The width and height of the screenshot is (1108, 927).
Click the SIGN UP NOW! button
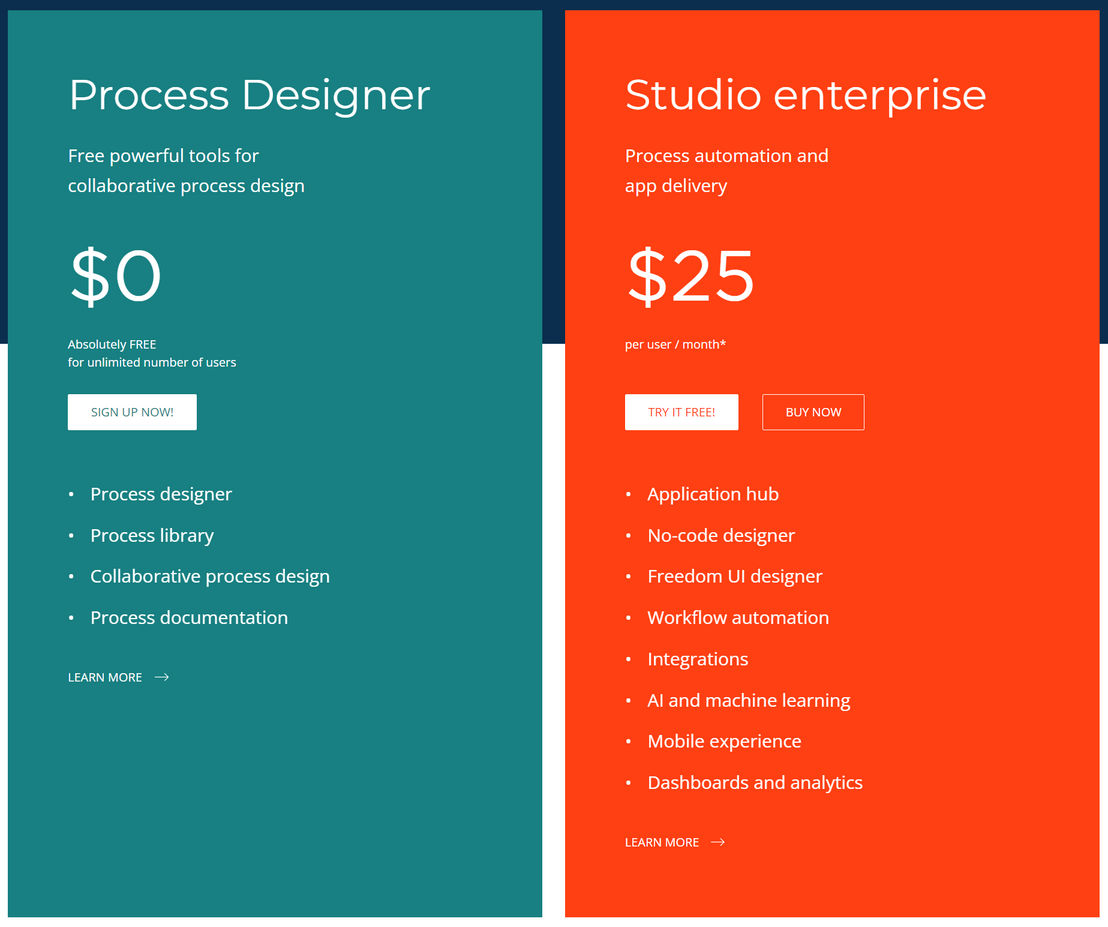tap(132, 412)
